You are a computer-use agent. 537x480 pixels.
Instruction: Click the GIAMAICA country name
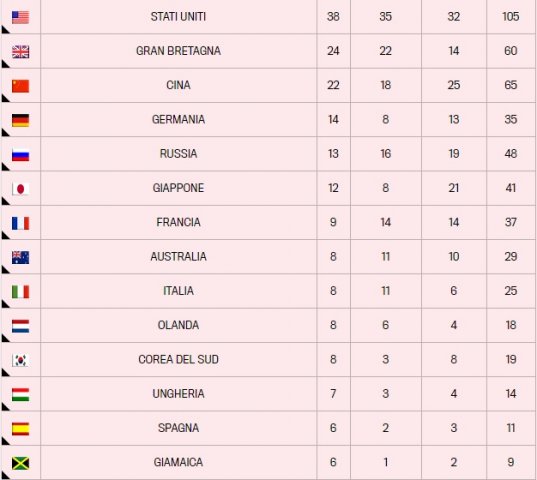[178, 462]
